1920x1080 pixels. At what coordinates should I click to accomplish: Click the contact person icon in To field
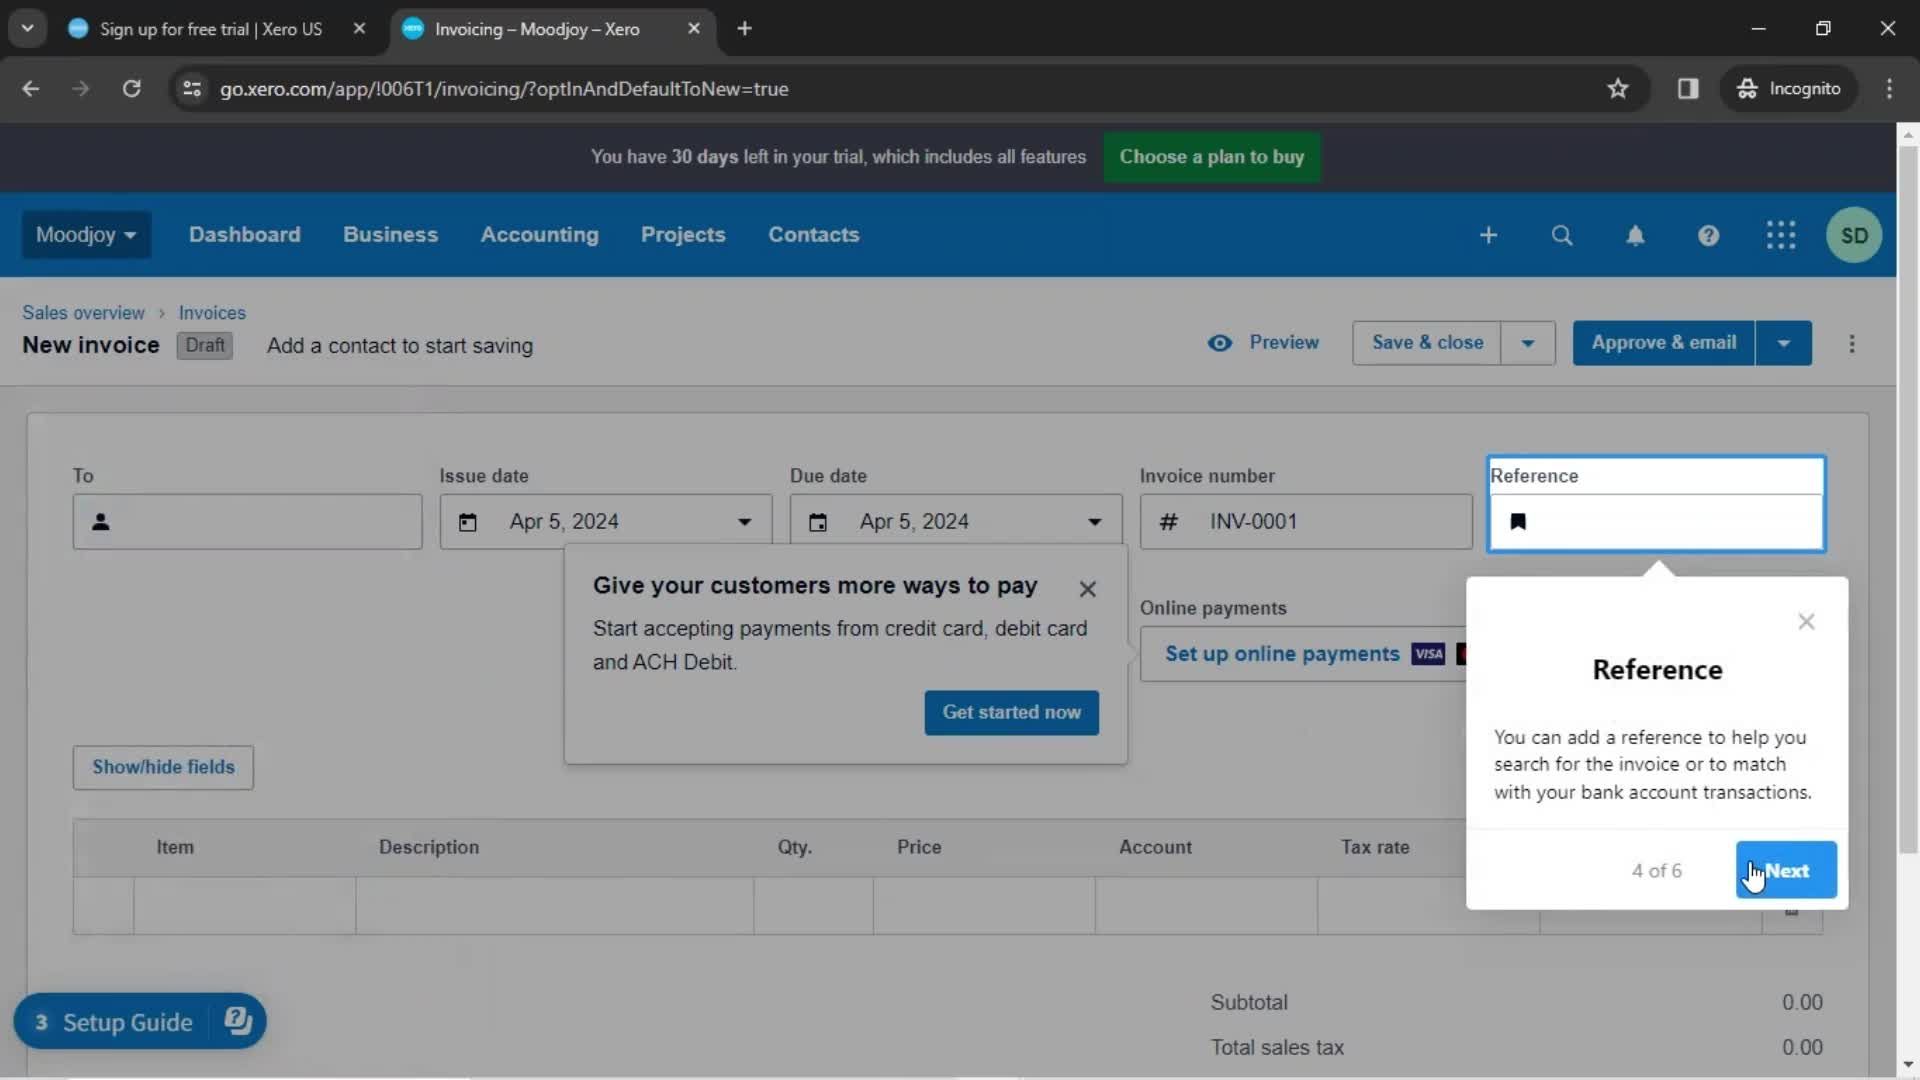pyautogui.click(x=101, y=522)
